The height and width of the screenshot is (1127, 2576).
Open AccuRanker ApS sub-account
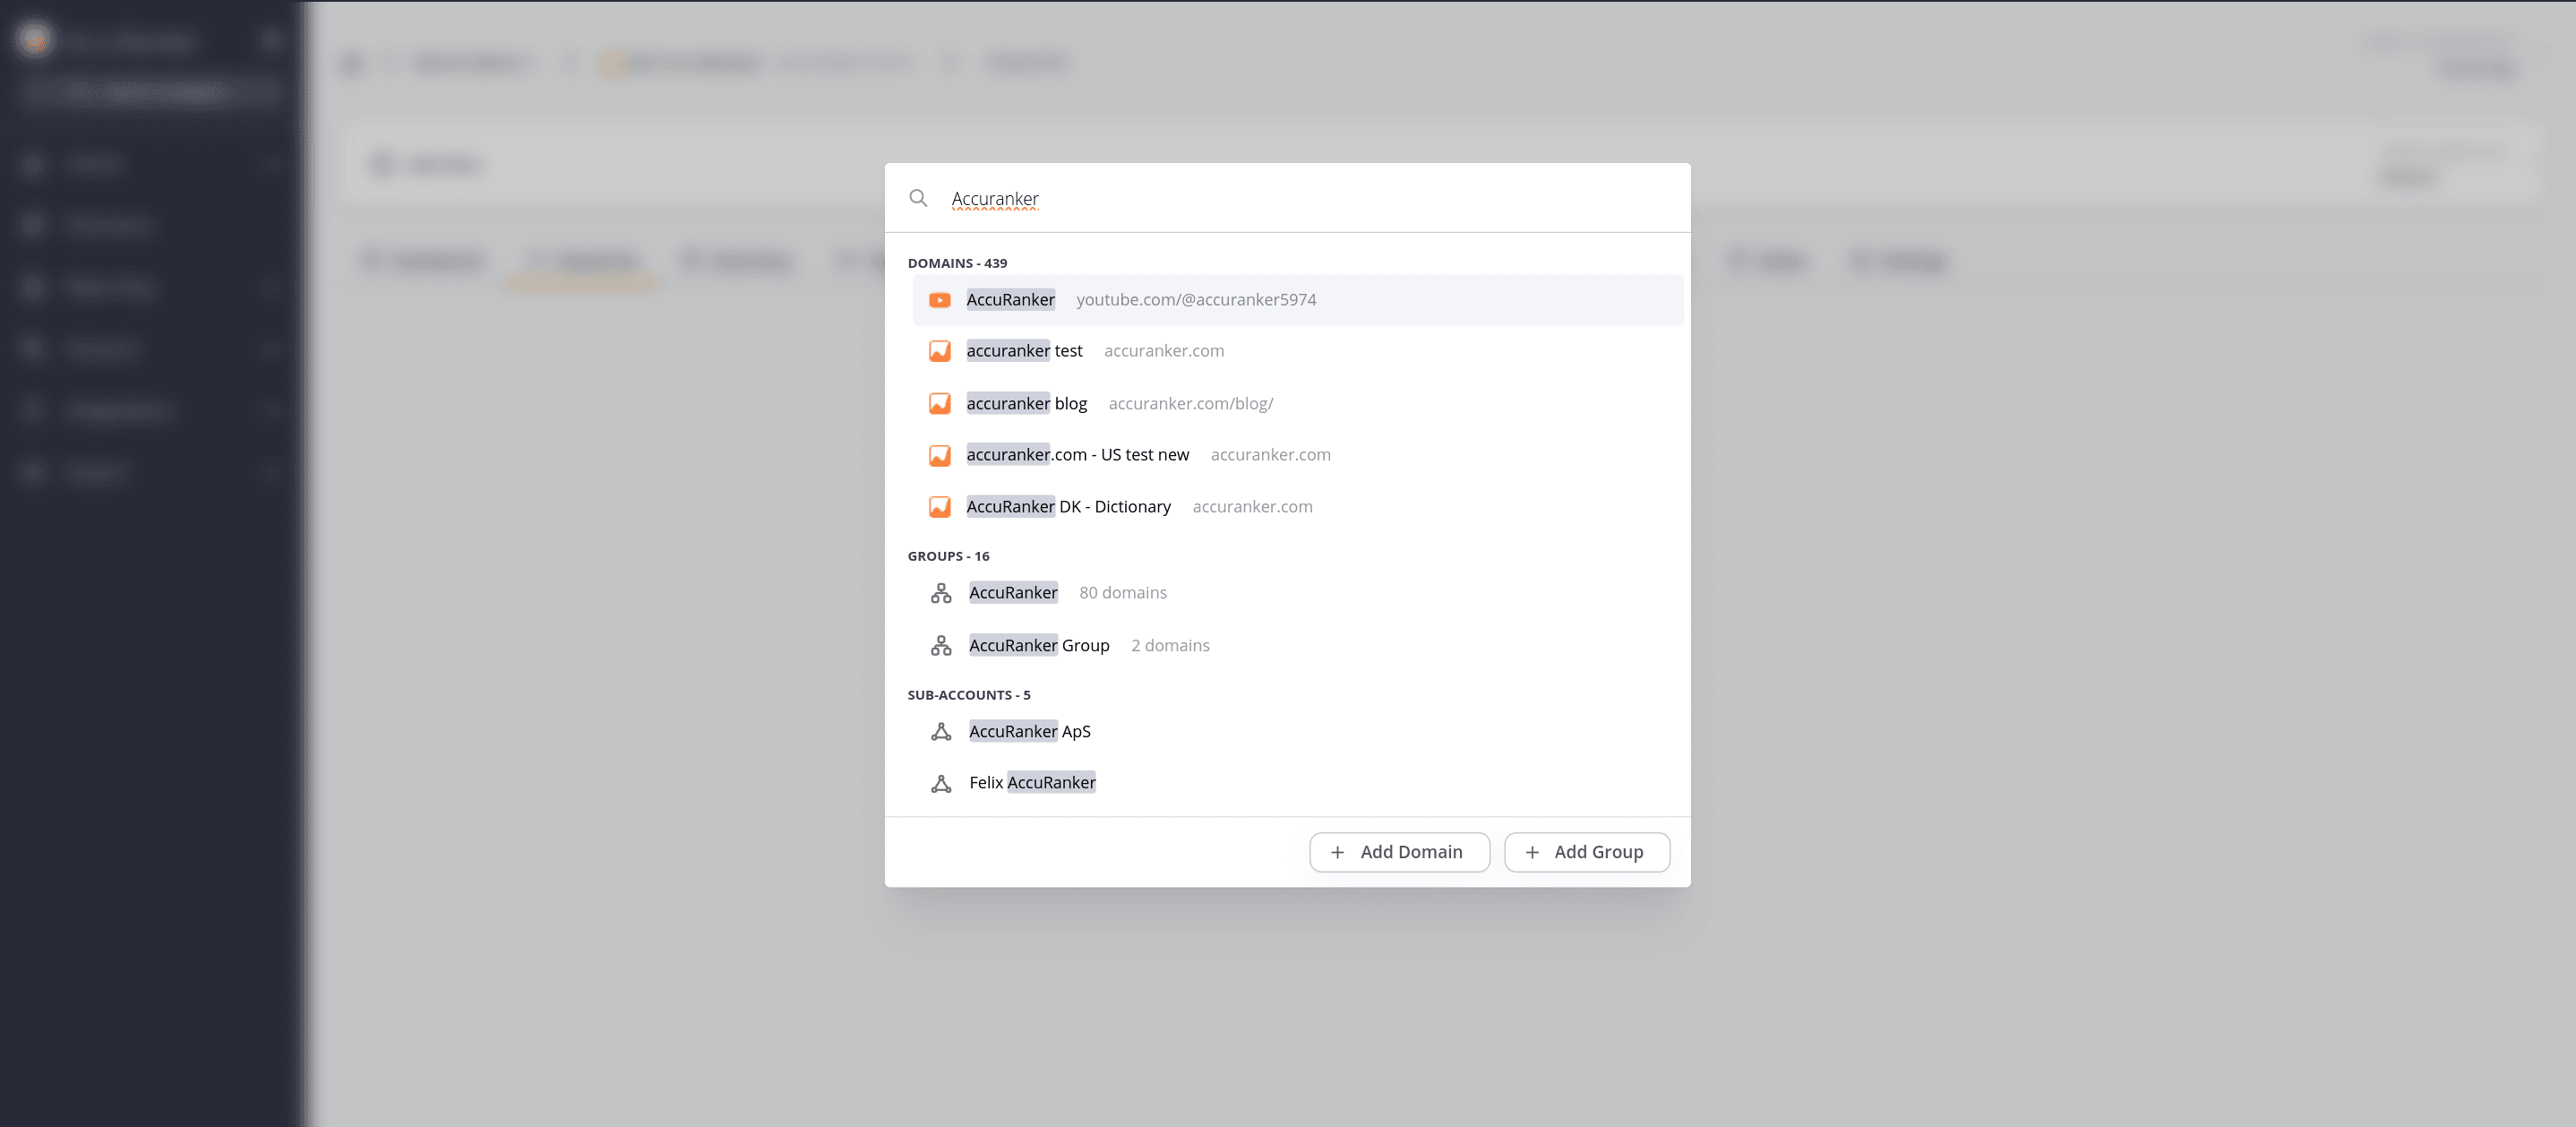pyautogui.click(x=1297, y=732)
